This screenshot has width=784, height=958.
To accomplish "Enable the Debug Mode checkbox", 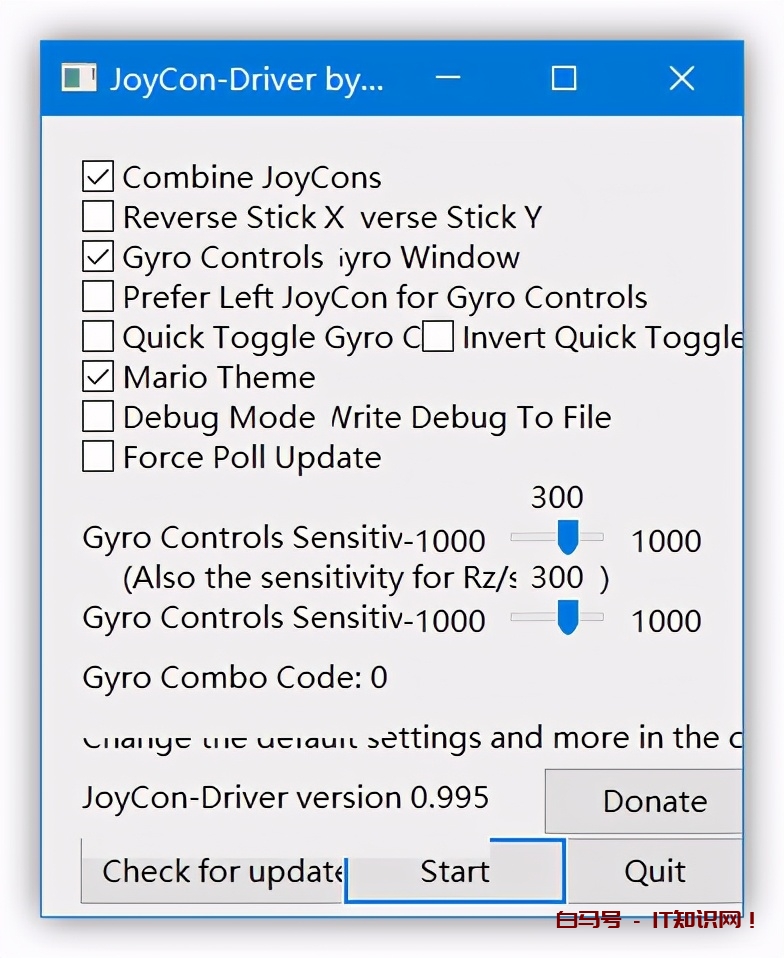I will coord(98,418).
